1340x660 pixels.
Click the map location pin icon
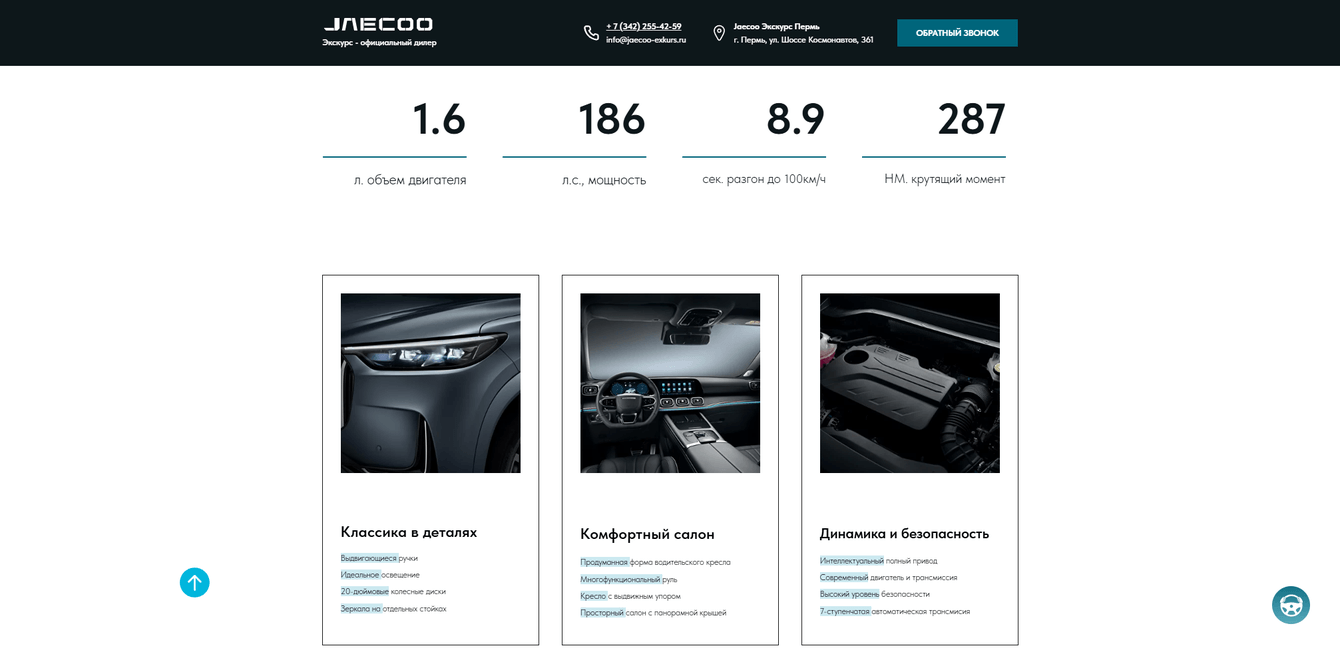click(719, 33)
